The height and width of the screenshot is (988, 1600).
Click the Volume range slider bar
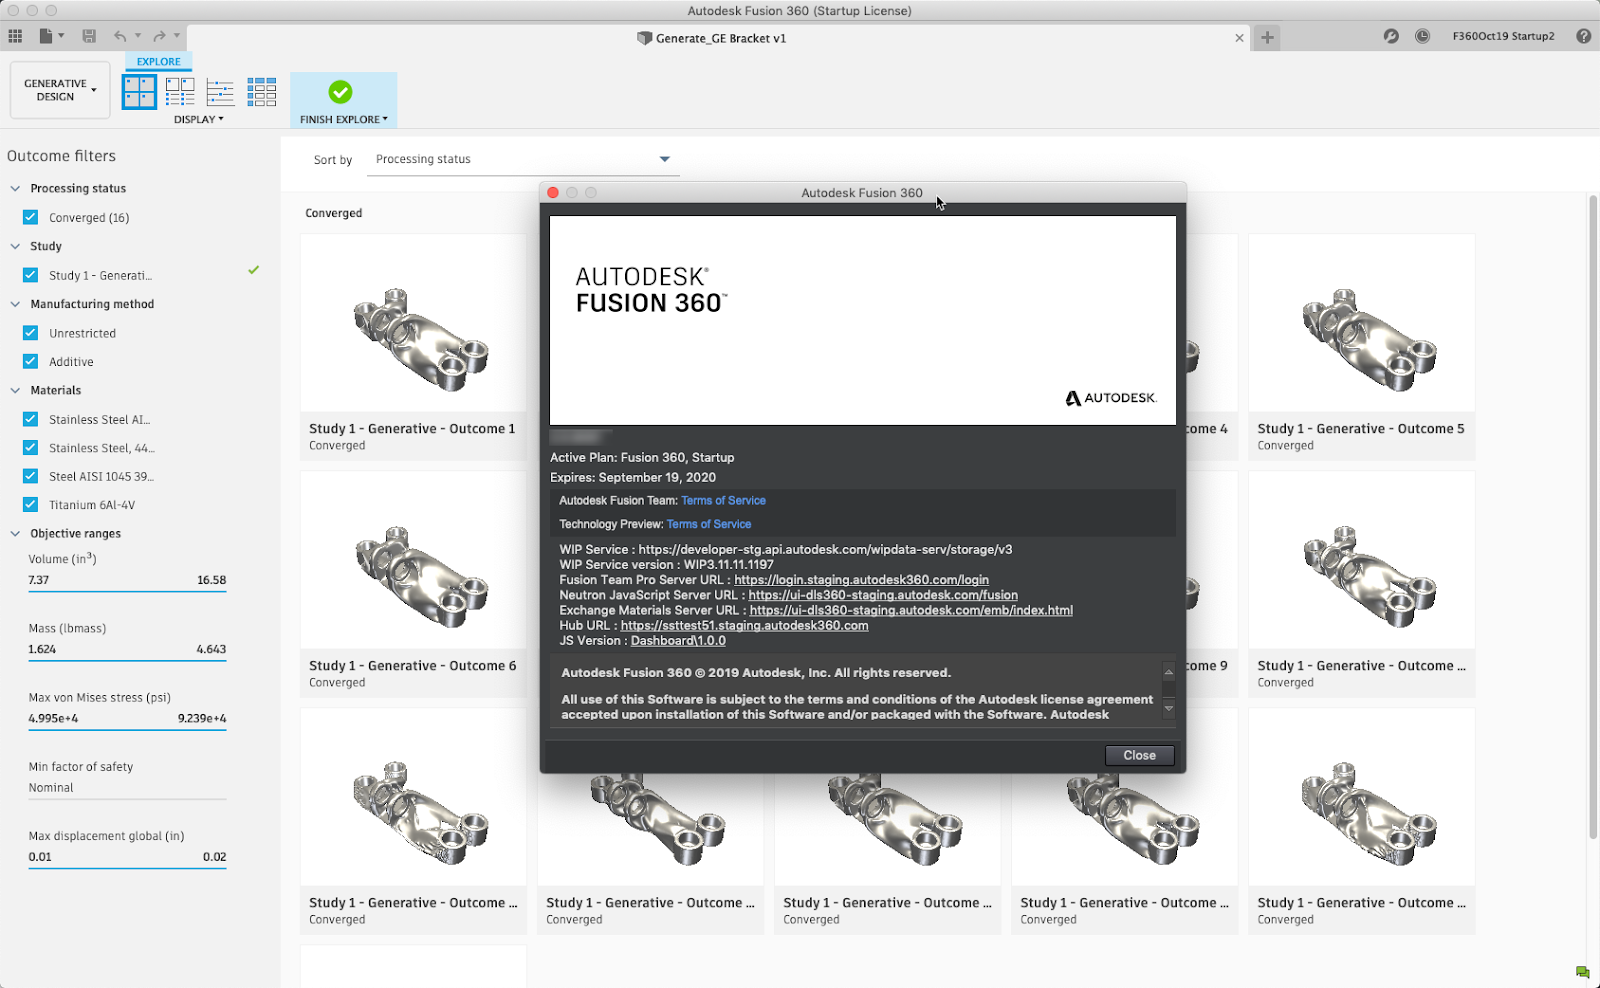coord(127,592)
